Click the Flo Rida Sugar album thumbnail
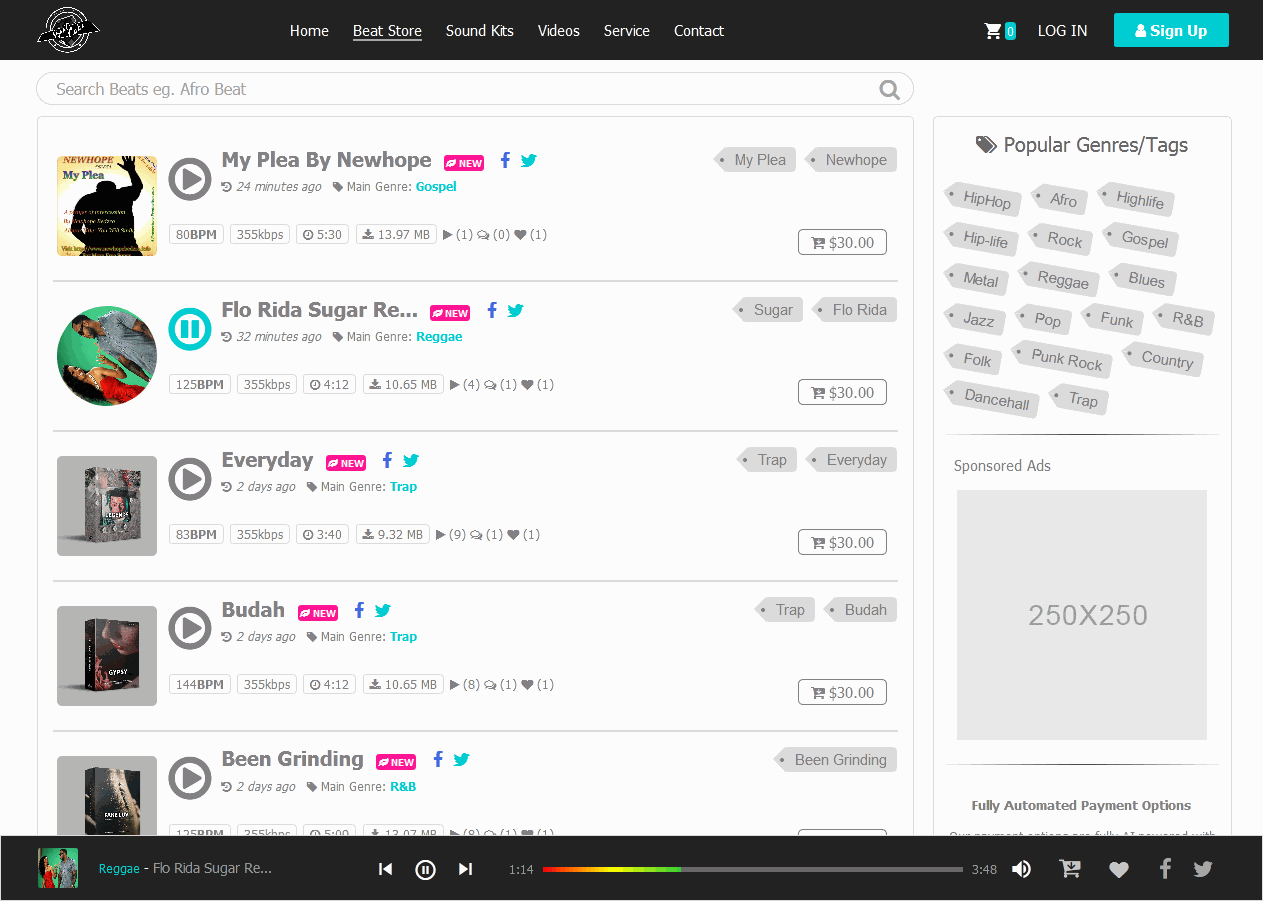This screenshot has width=1263, height=901. [x=106, y=355]
